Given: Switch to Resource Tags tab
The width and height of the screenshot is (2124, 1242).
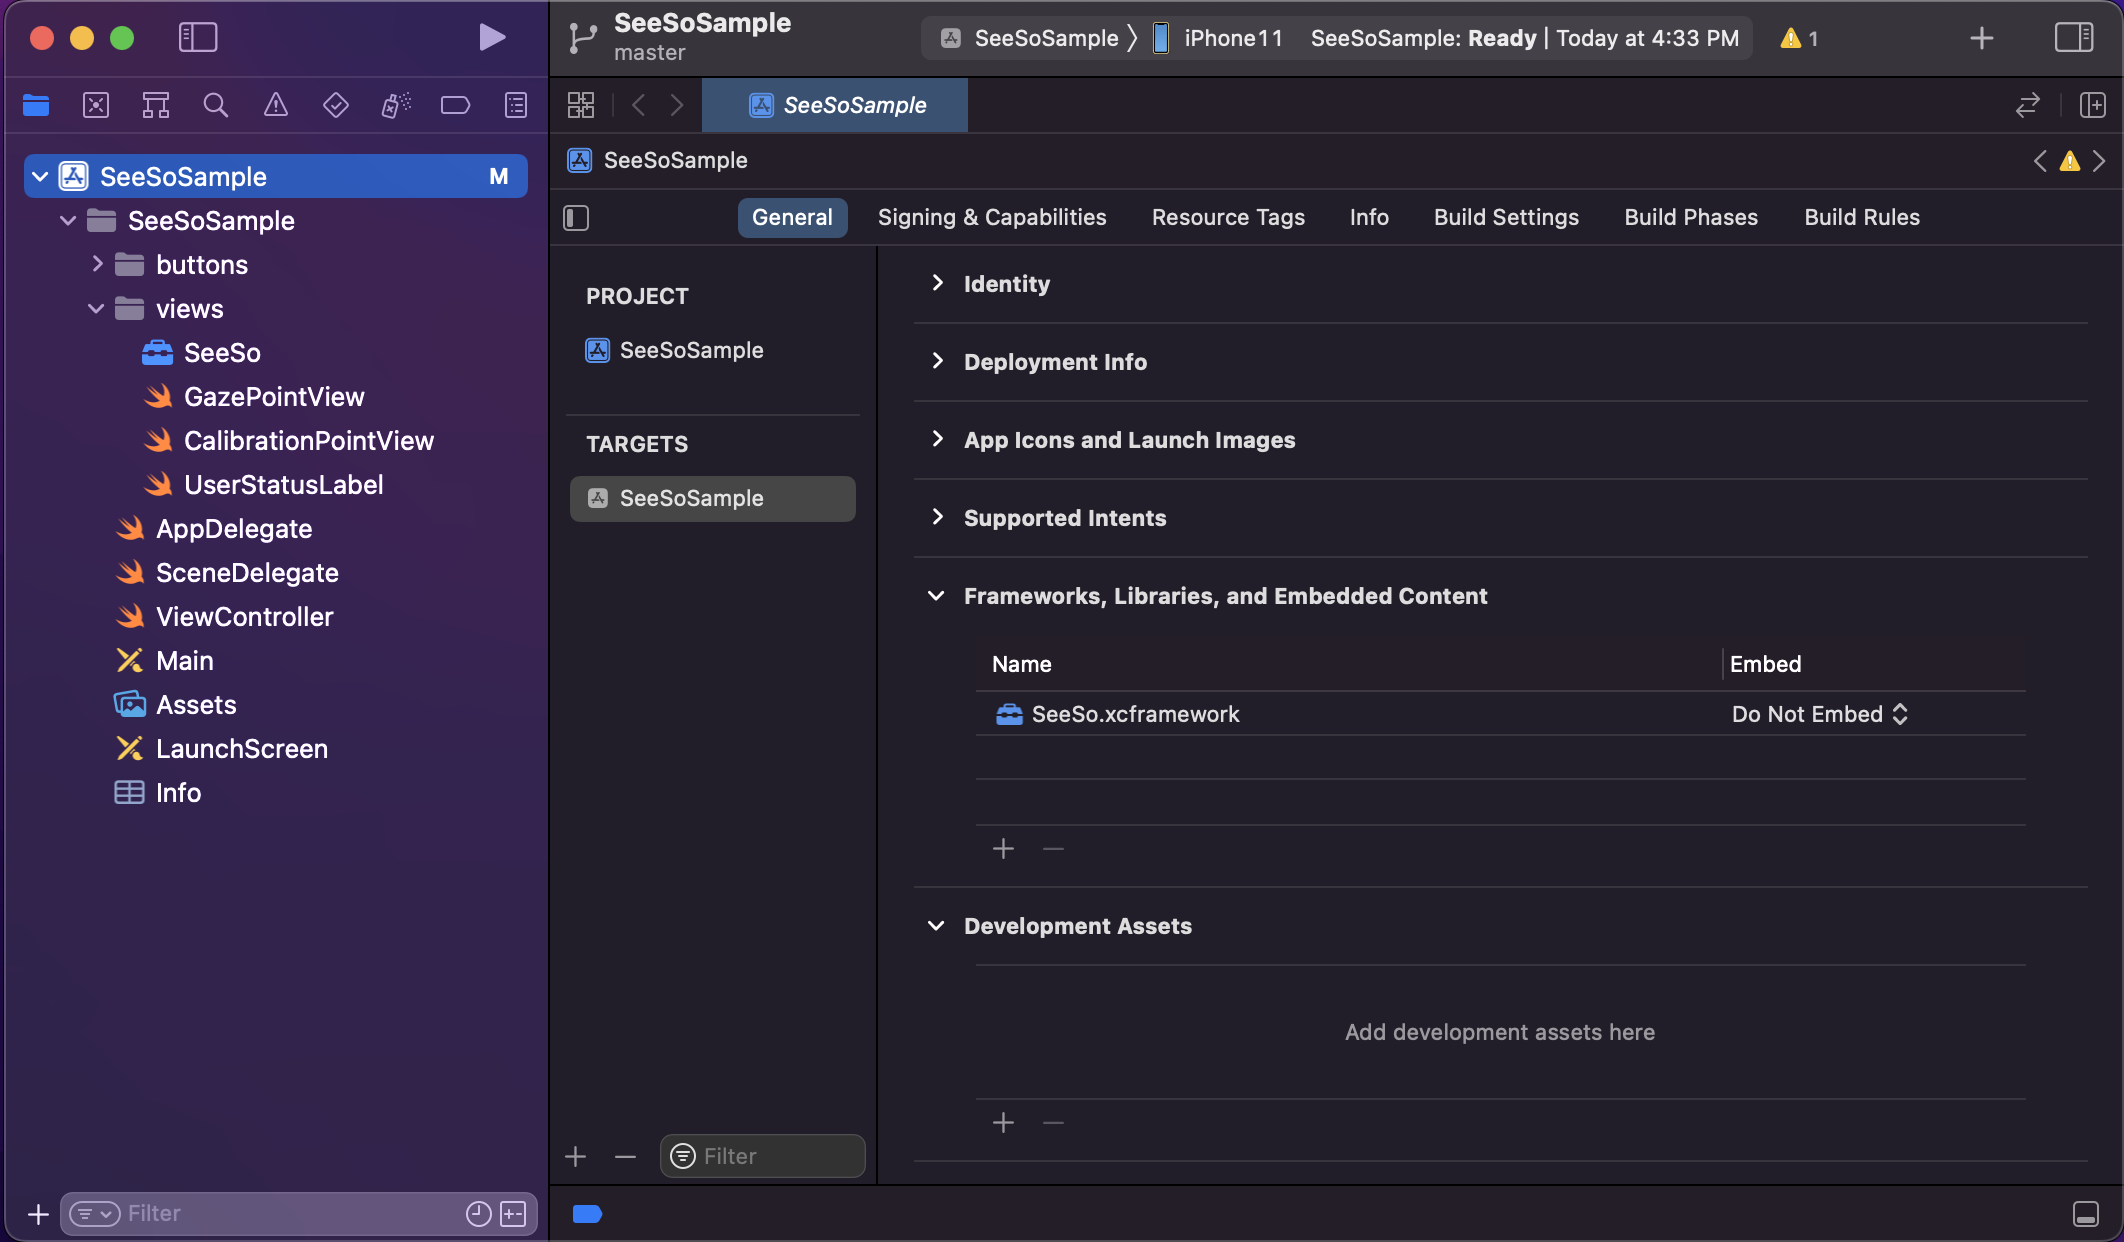Looking at the screenshot, I should [1228, 218].
